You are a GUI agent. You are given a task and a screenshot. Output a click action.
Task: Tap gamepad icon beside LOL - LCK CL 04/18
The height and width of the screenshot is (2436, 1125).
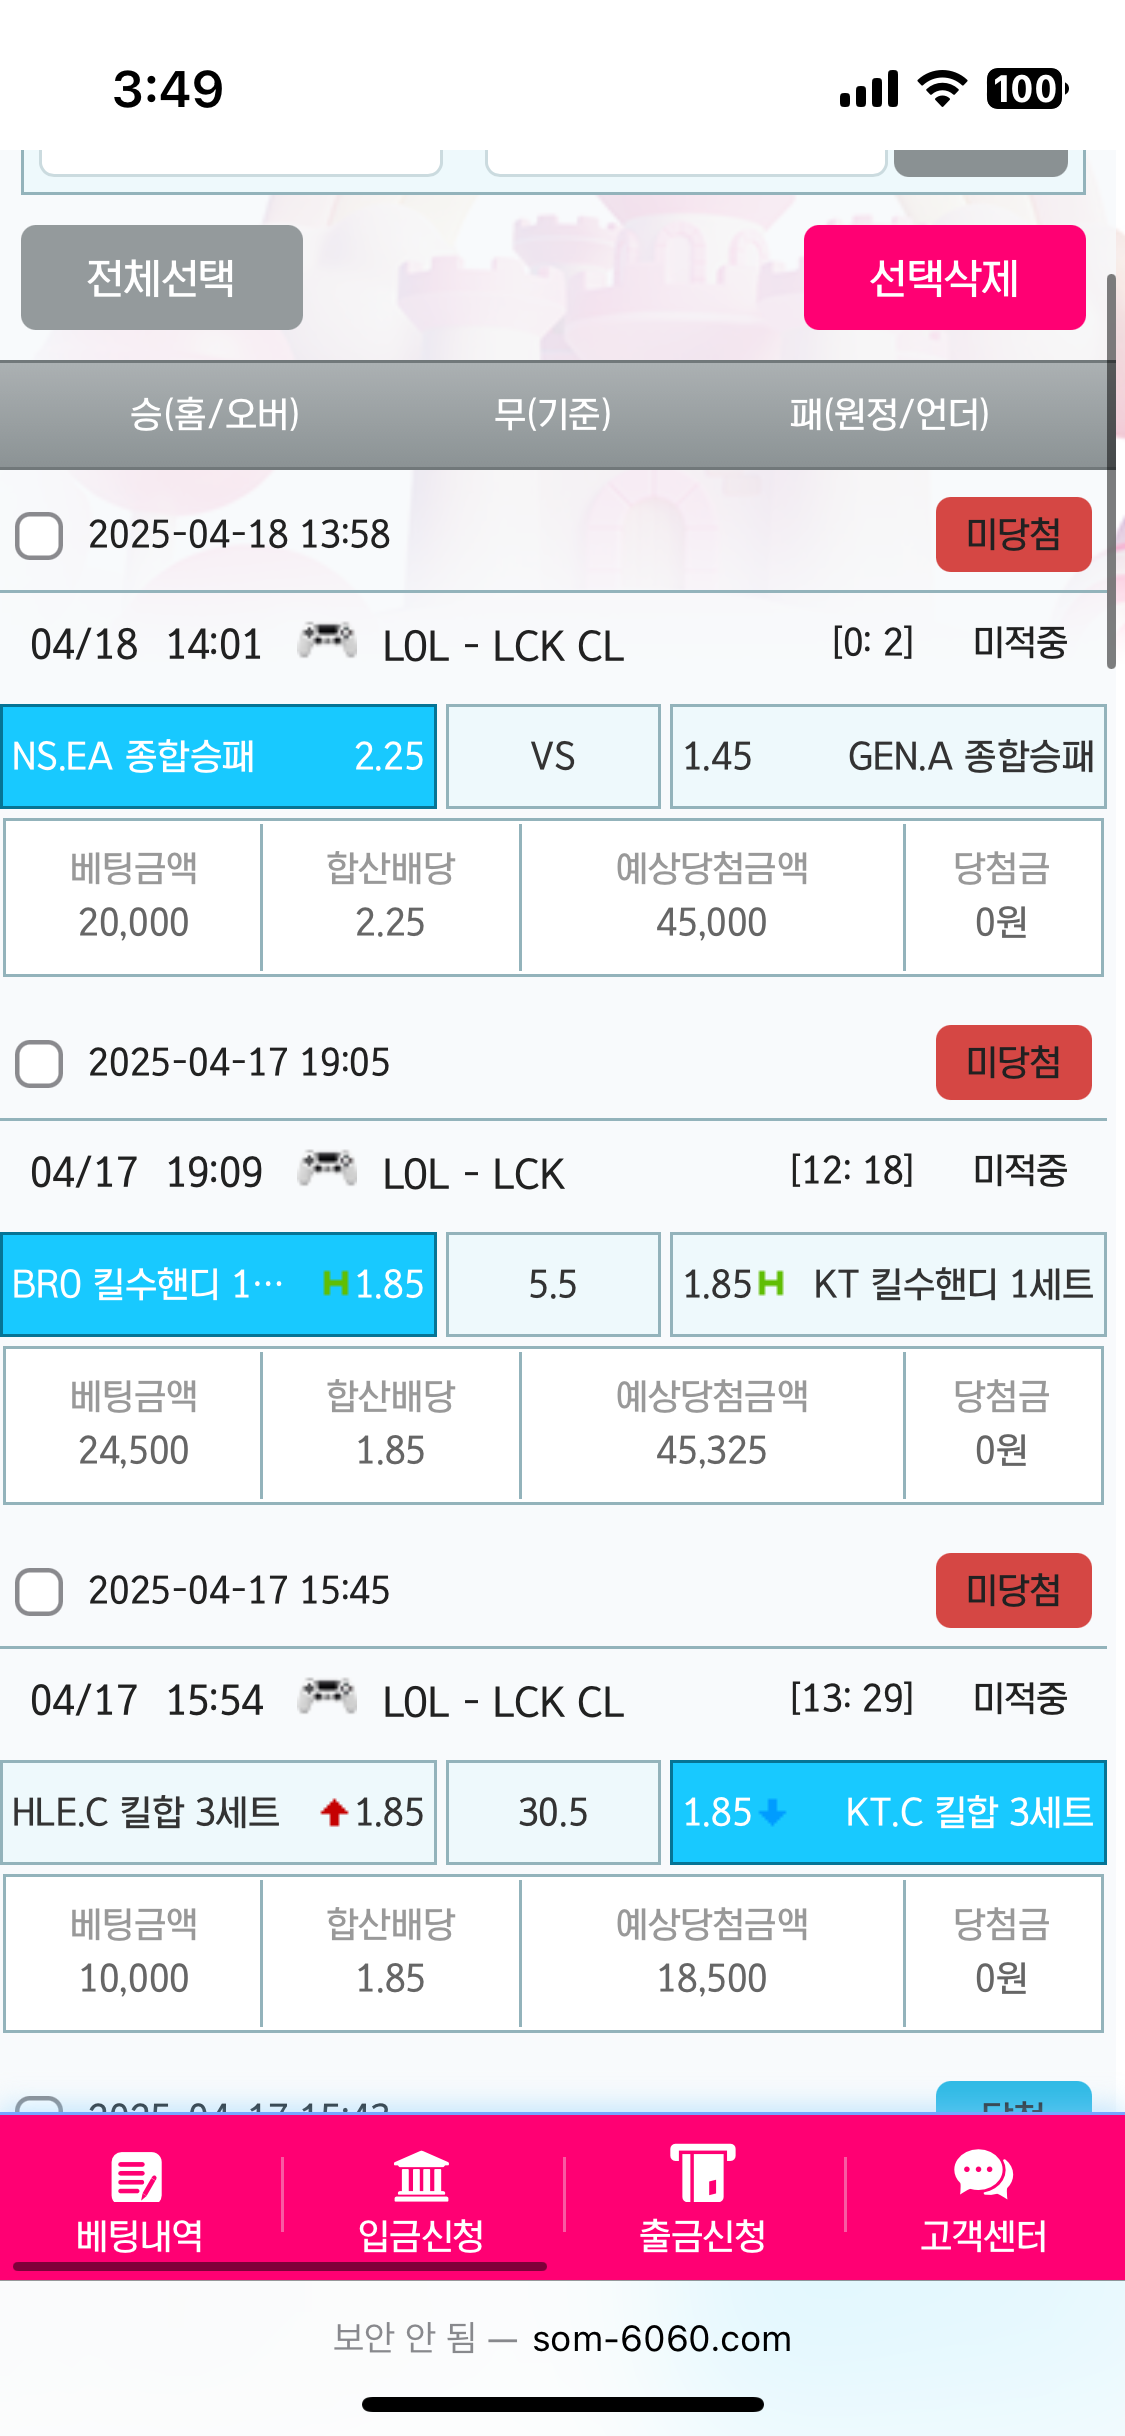click(327, 640)
